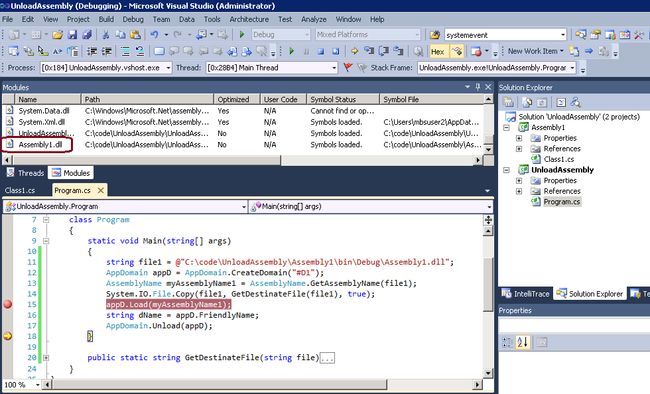The width and height of the screenshot is (650, 394).
Task: Click the Find in Files icon
Action: click(x=434, y=35)
